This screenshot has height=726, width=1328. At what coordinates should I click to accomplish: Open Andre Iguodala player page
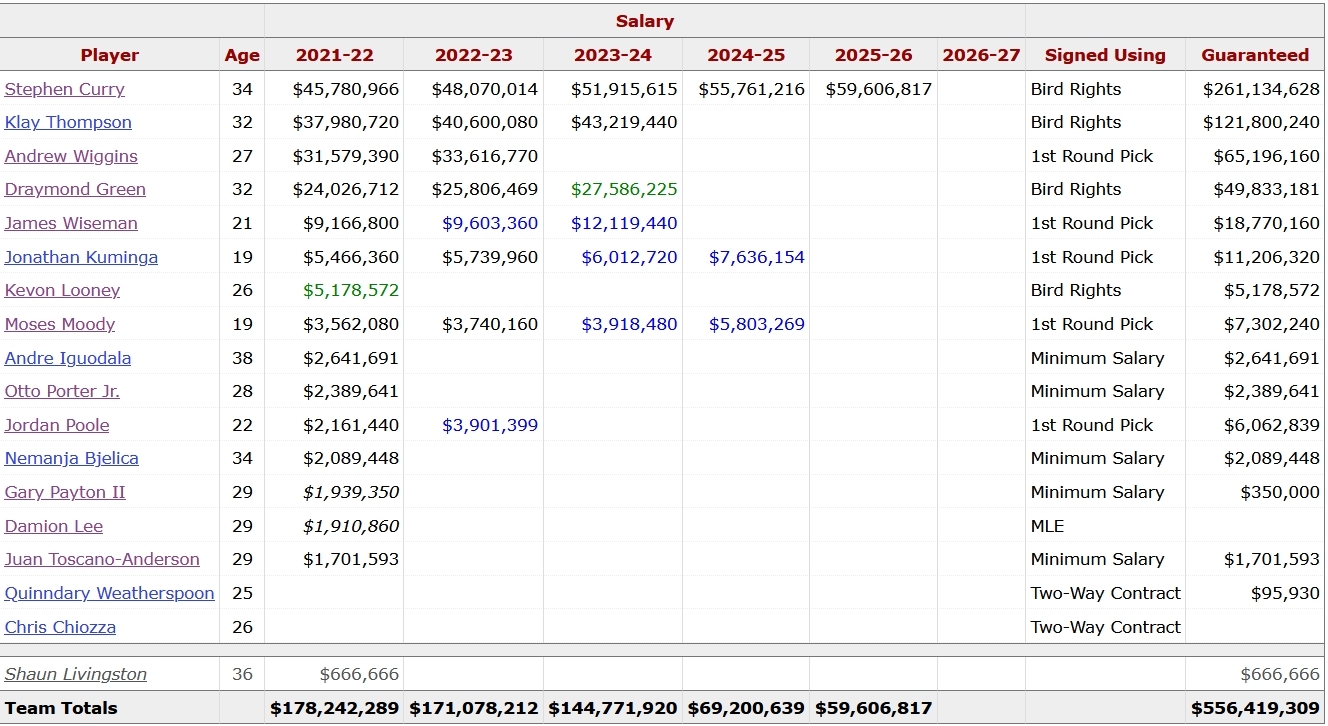pos(68,358)
